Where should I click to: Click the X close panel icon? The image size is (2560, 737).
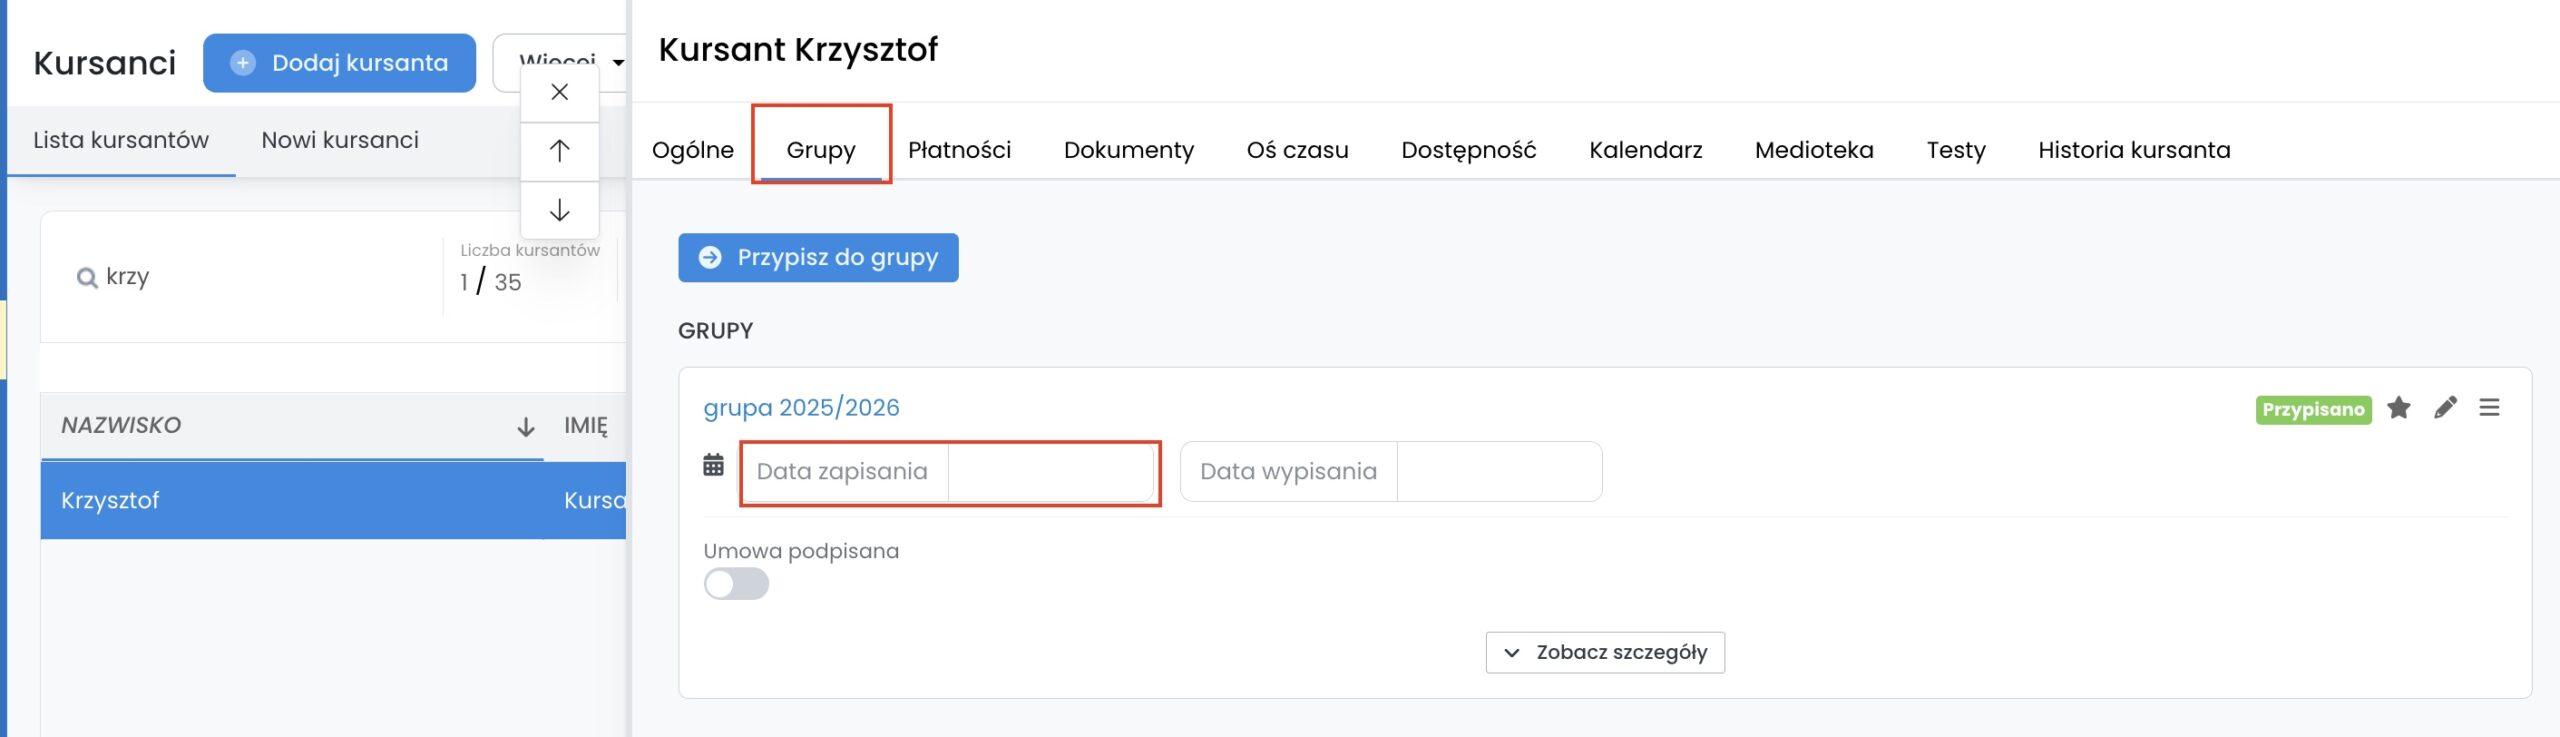[559, 92]
